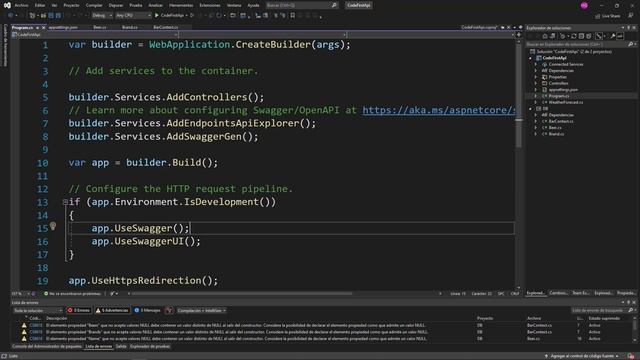
Task: Open the Debug configuration dropdown
Action: [102, 15]
